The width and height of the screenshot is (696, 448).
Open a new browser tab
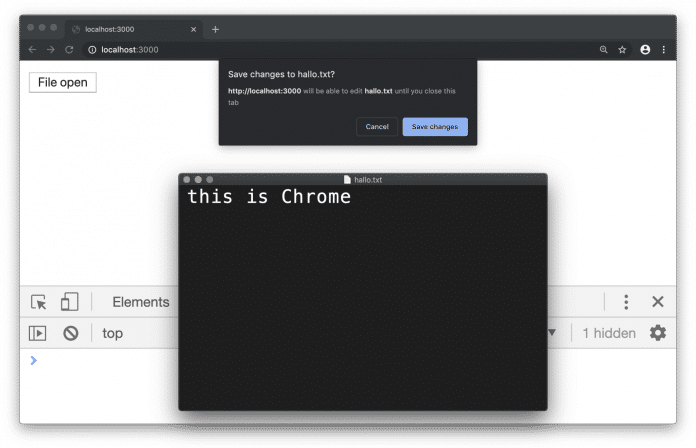(x=215, y=29)
